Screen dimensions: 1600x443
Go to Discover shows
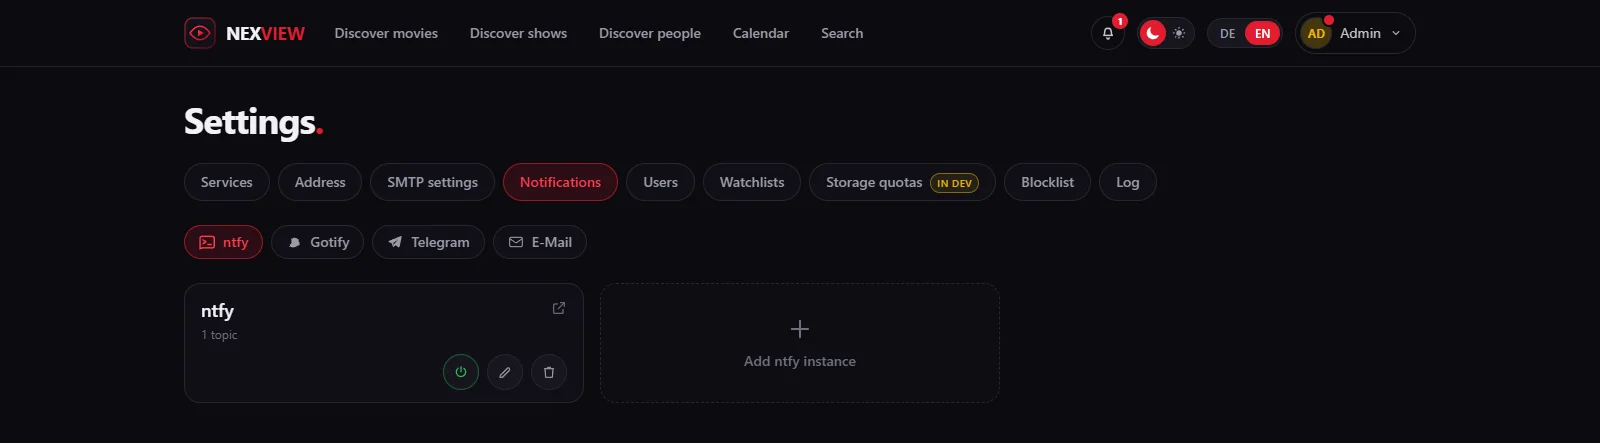point(518,33)
